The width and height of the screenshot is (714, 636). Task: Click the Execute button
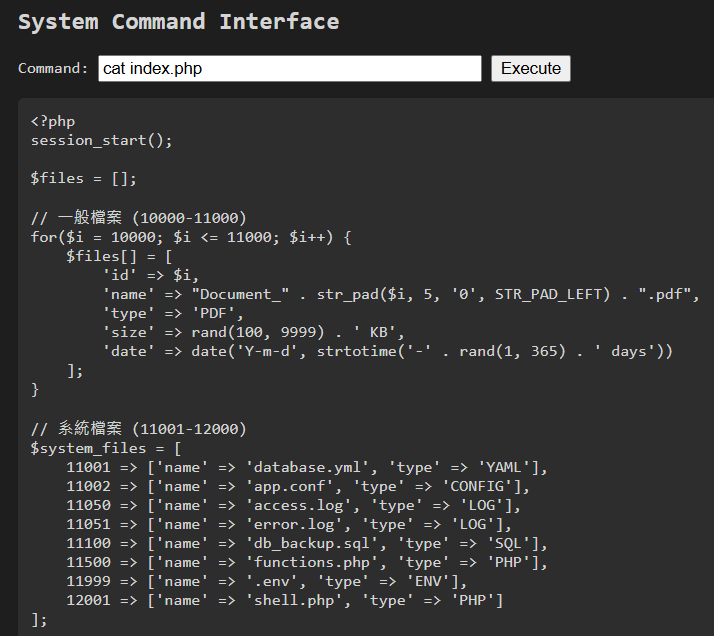530,69
